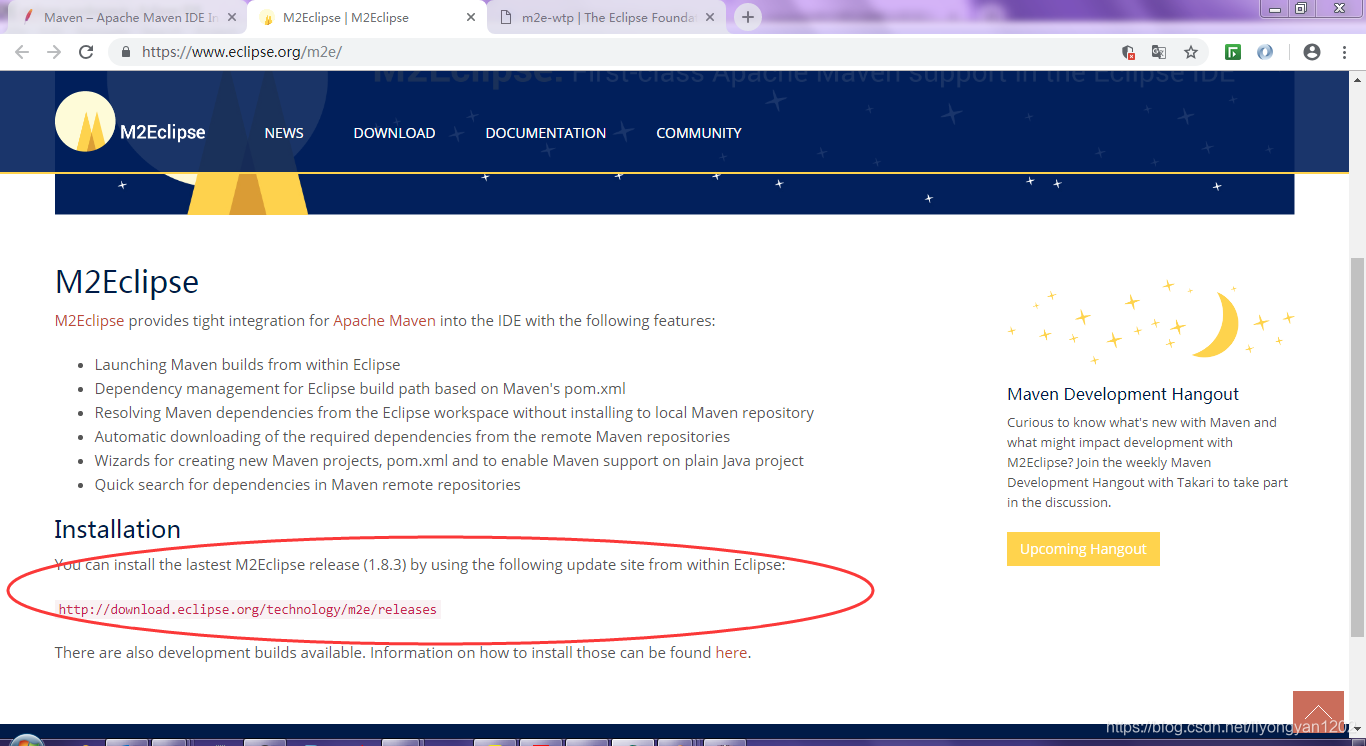Switch to the Maven – Apache Maven IDE tab

129,17
